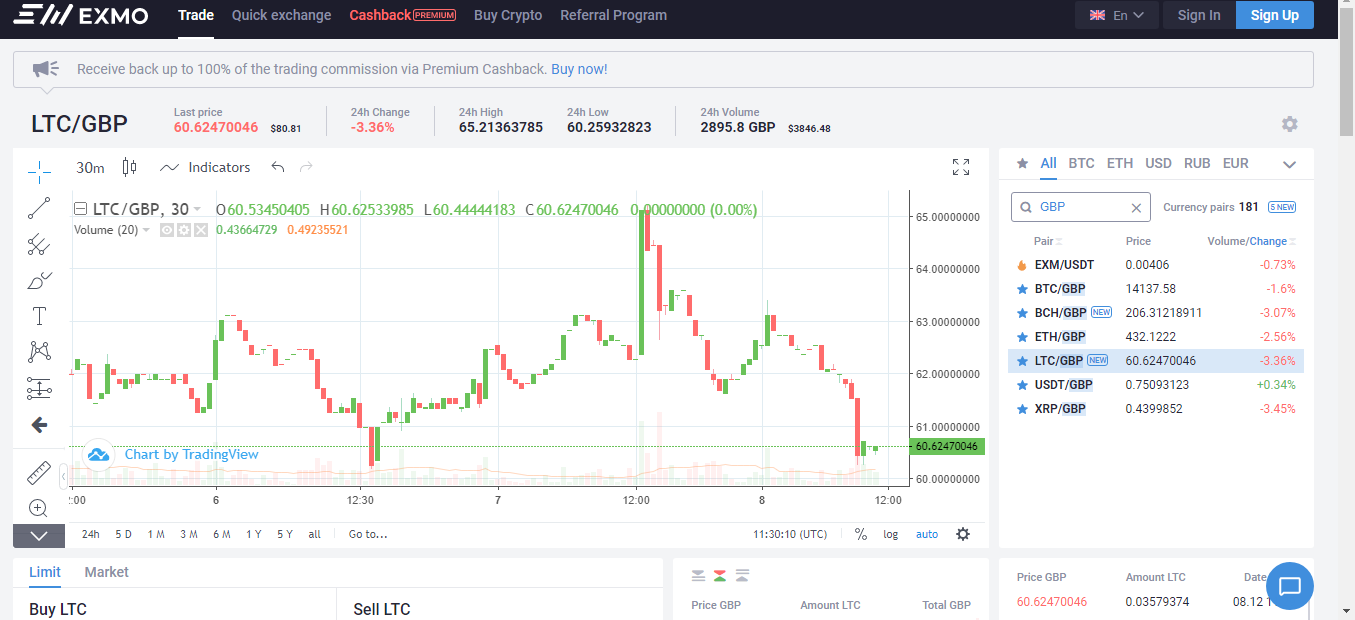1355x620 pixels.
Task: Unfavorite the BTC/GBP pair star
Action: point(1022,289)
